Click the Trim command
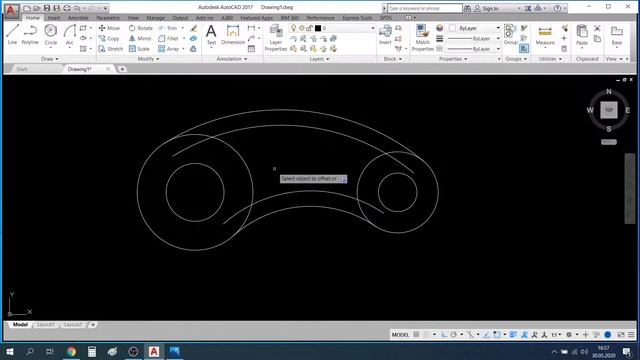This screenshot has width=640, height=360. (168, 28)
